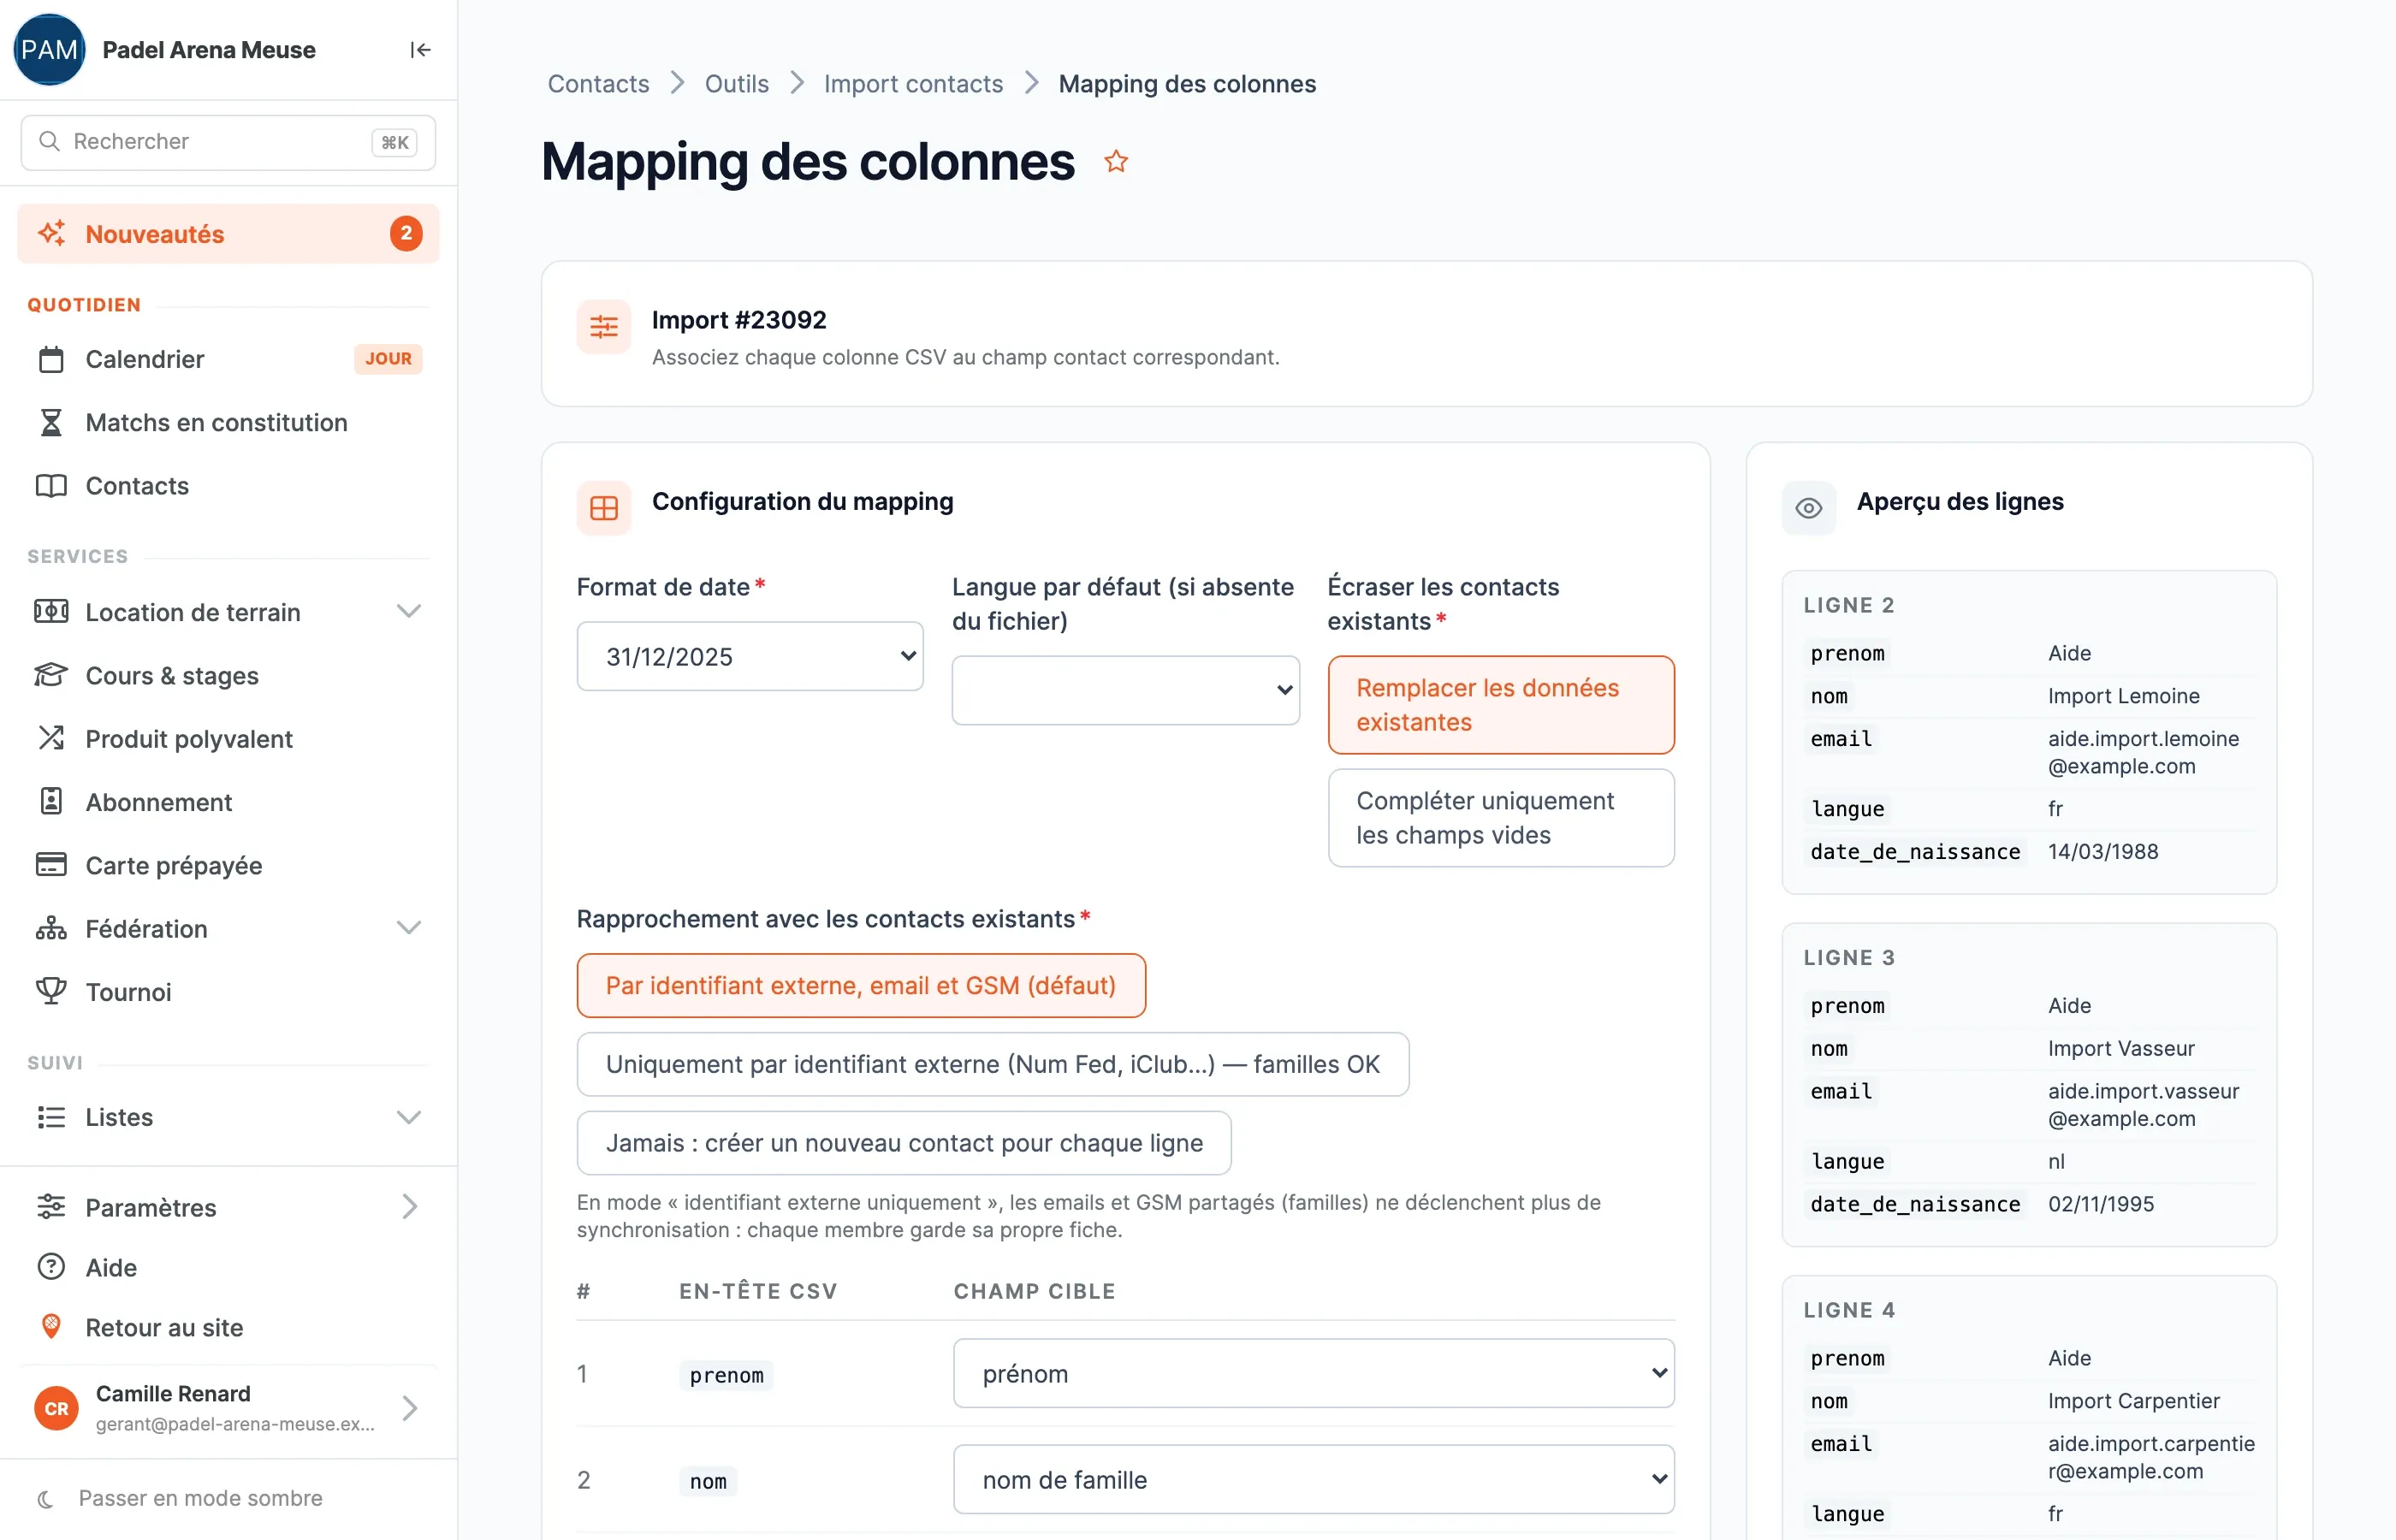Click the Cours & stages graduation icon
Image resolution: width=2396 pixels, height=1540 pixels.
pos(51,675)
